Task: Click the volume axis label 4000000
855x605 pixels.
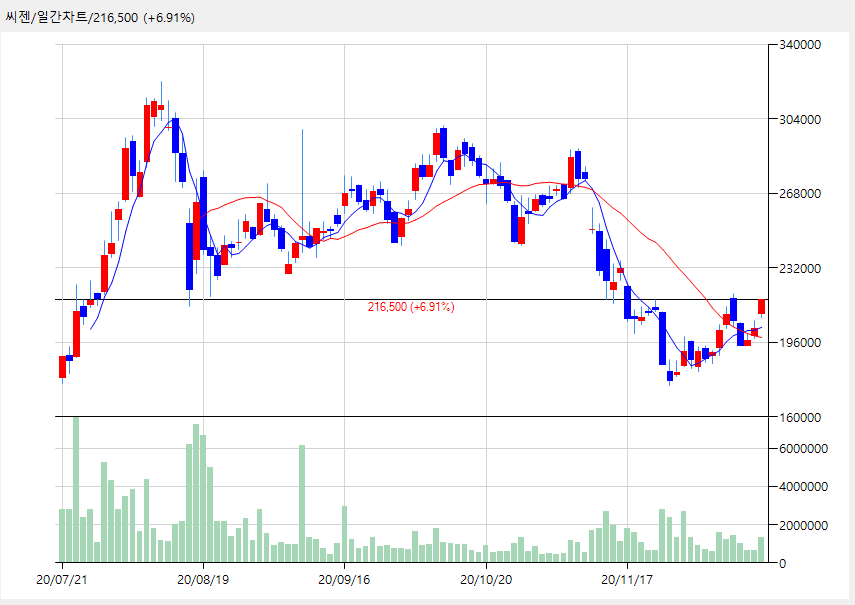Action: (x=803, y=487)
